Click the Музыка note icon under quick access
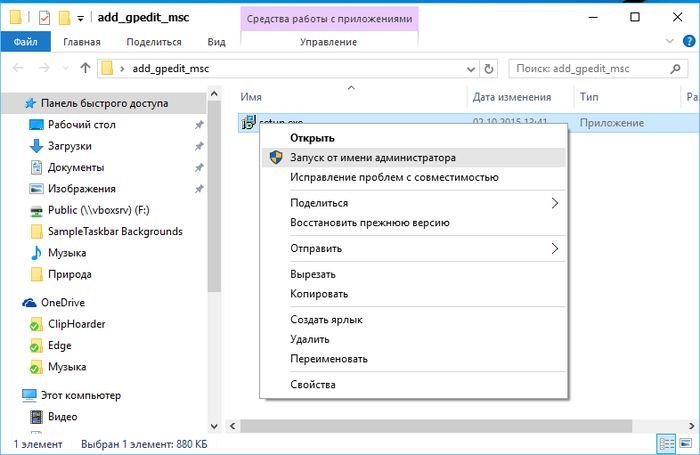 (37, 252)
